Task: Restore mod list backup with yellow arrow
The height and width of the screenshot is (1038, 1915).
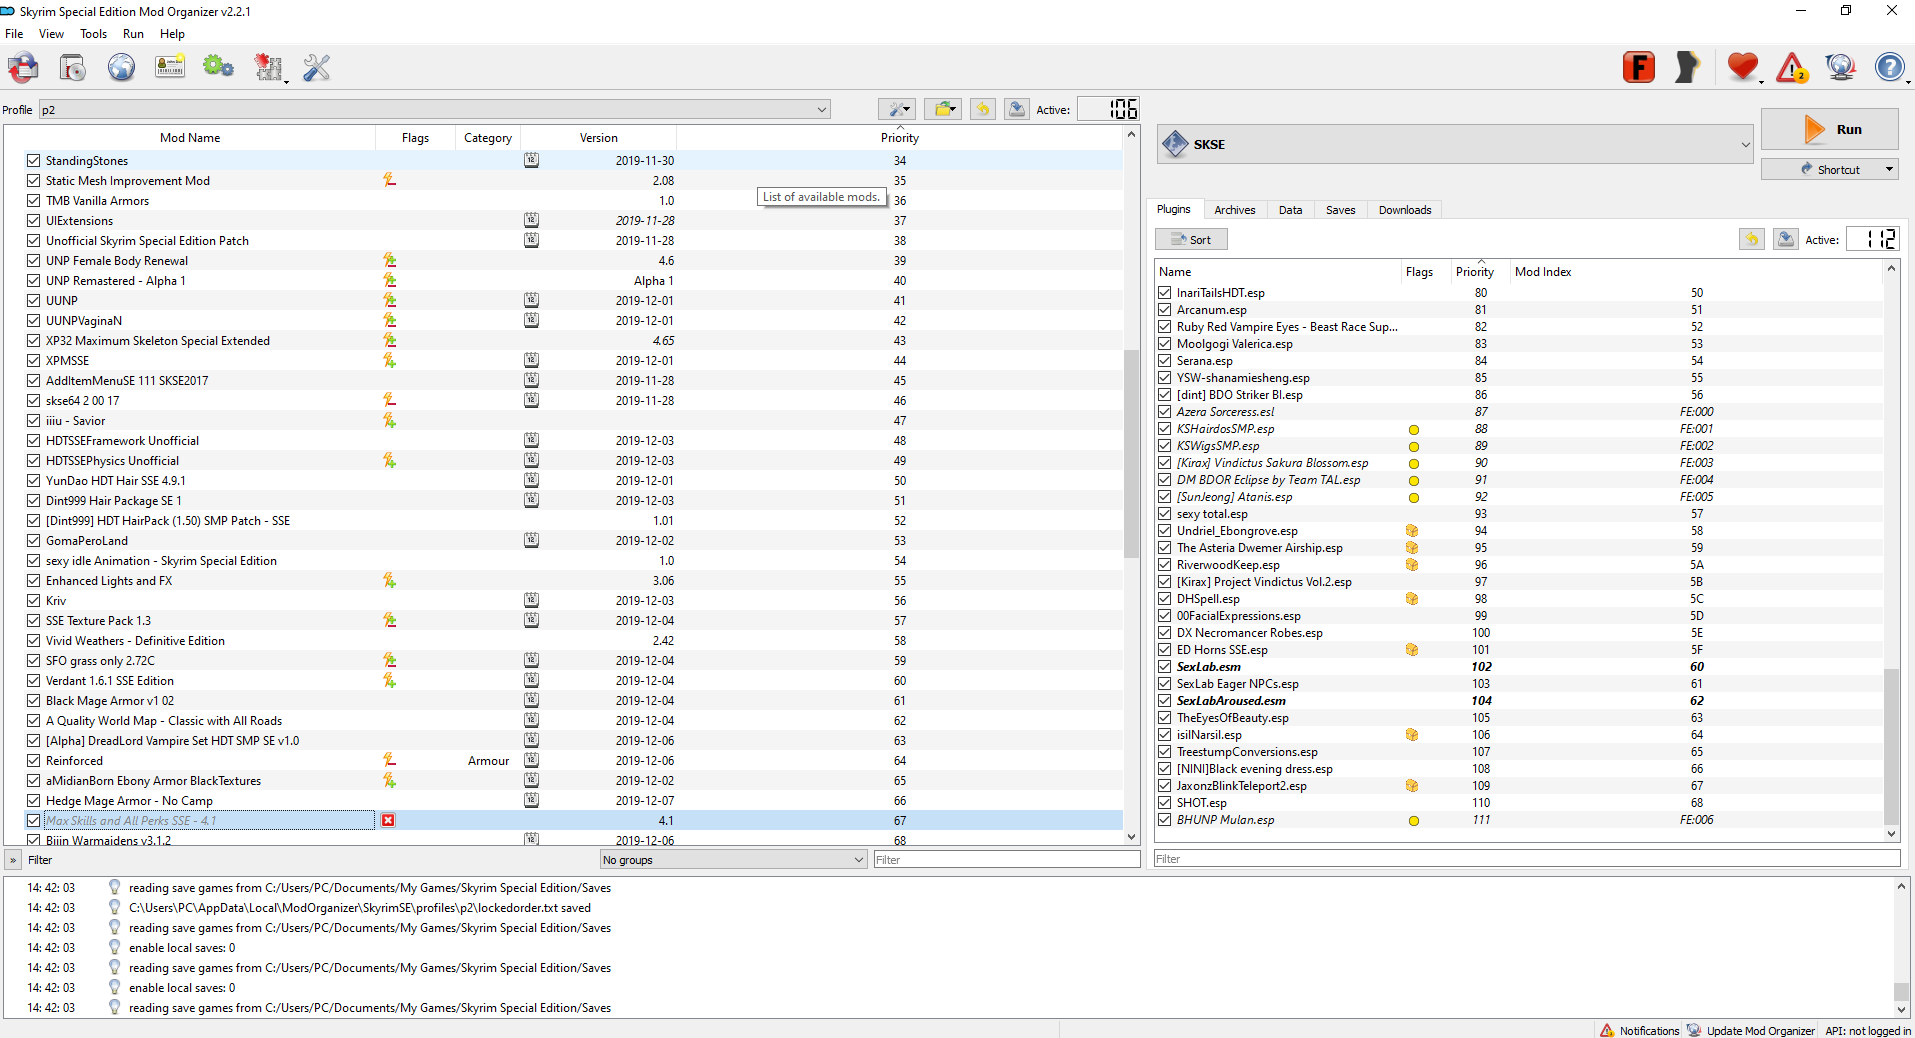Action: click(983, 109)
